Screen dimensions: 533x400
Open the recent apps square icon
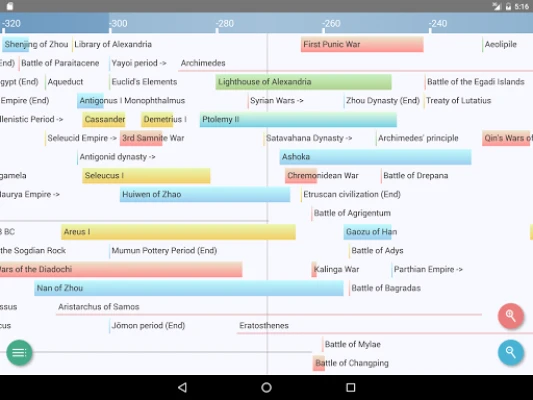(x=350, y=387)
